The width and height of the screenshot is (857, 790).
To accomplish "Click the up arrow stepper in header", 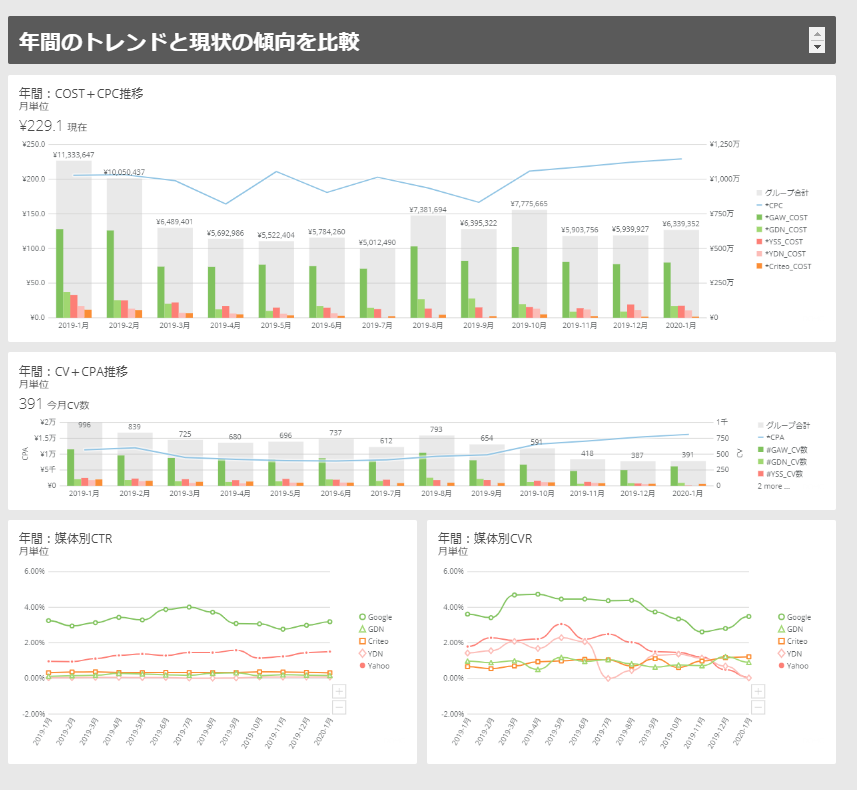I will 817,33.
